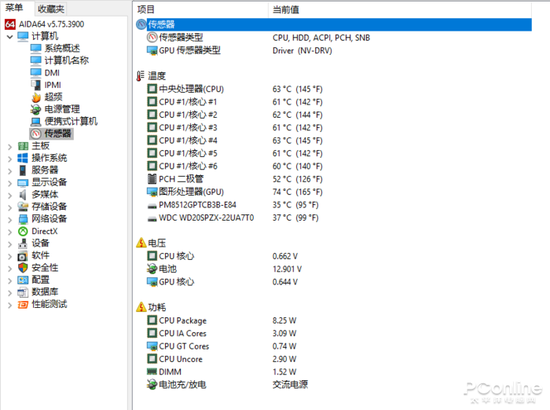The width and height of the screenshot is (550, 410).
Task: Click the 数据库 database icon
Action: (x=23, y=292)
